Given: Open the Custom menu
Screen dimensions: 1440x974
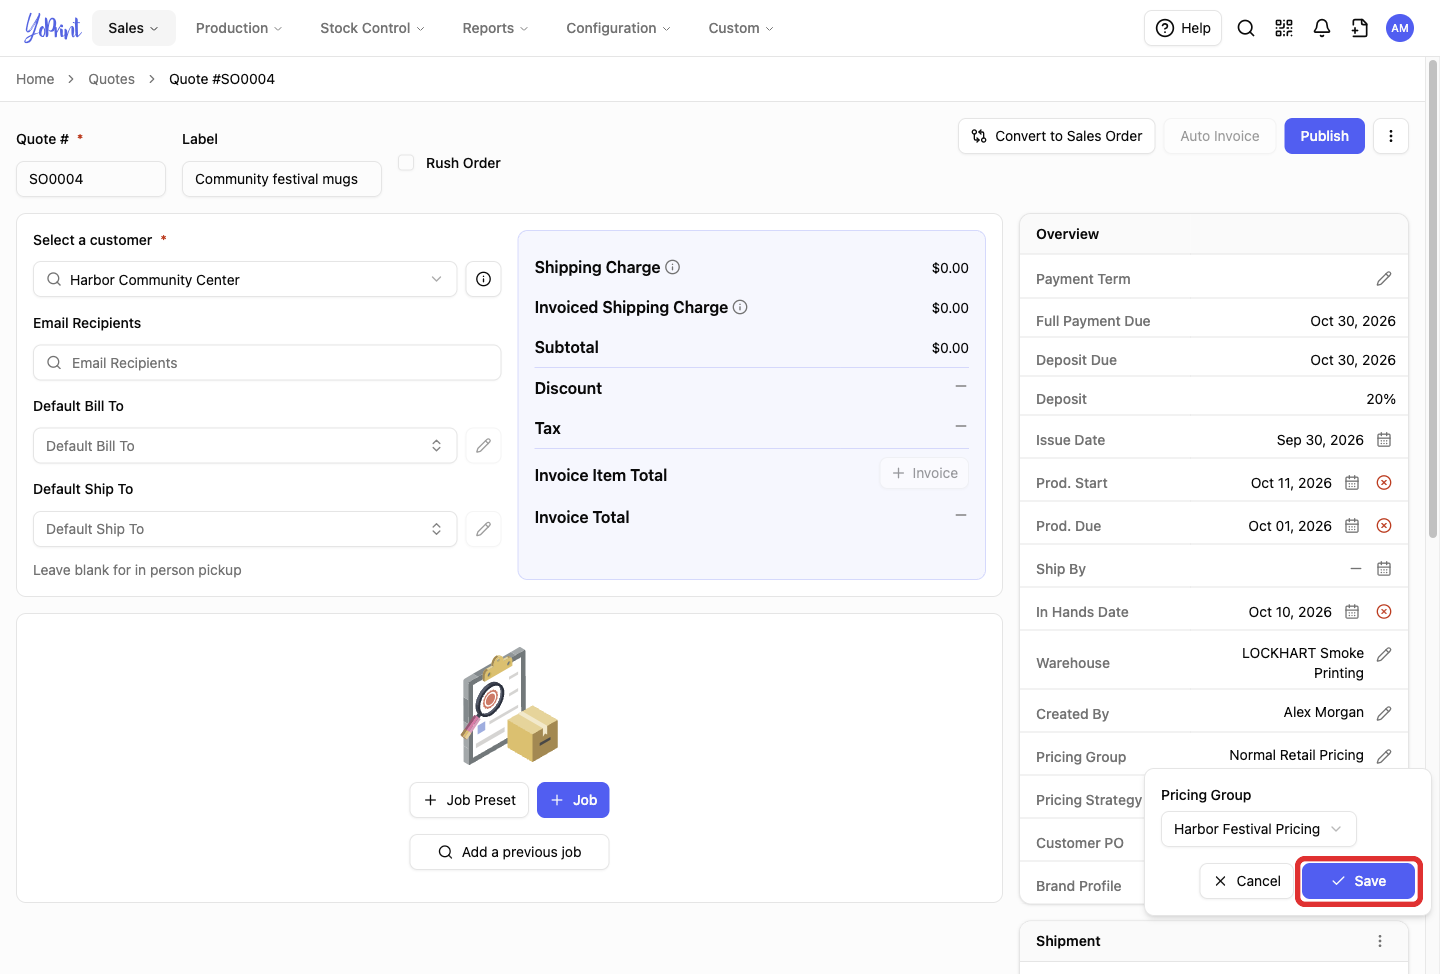Looking at the screenshot, I should tap(741, 28).
